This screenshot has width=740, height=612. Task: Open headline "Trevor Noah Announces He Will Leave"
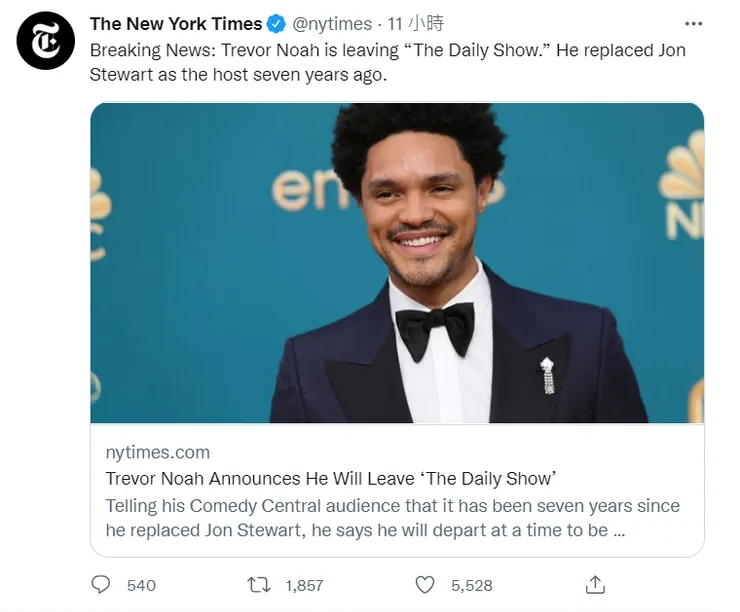[x=330, y=478]
